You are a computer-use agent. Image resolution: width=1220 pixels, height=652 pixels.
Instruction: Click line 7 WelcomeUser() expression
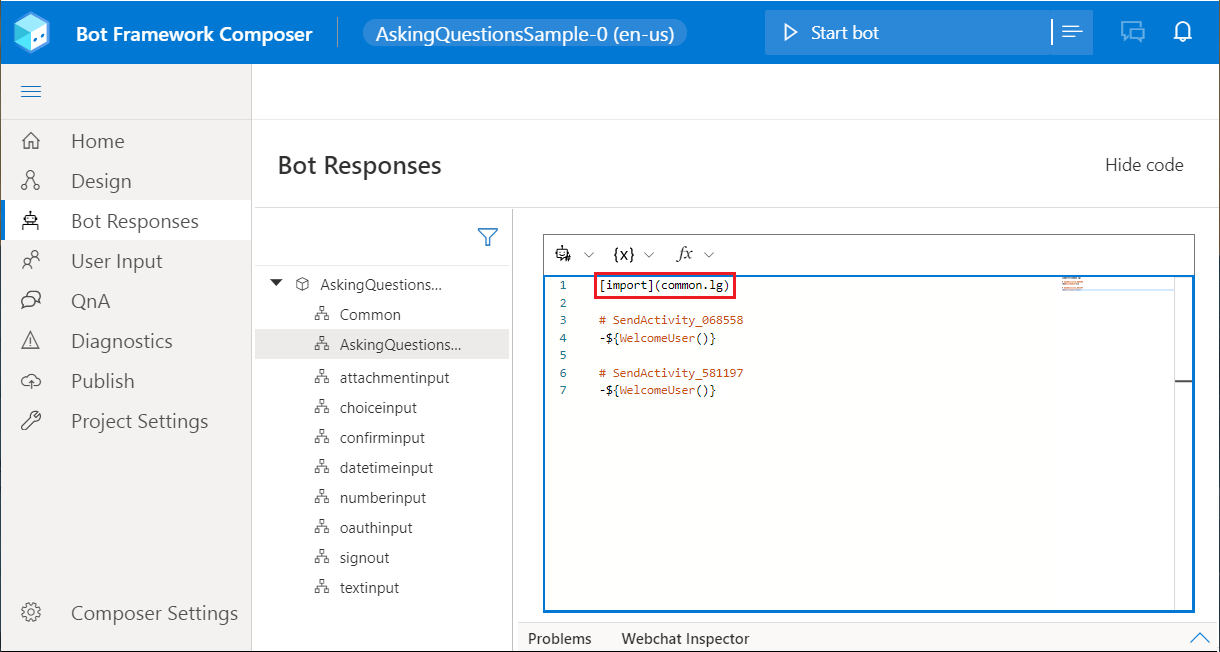pos(657,390)
